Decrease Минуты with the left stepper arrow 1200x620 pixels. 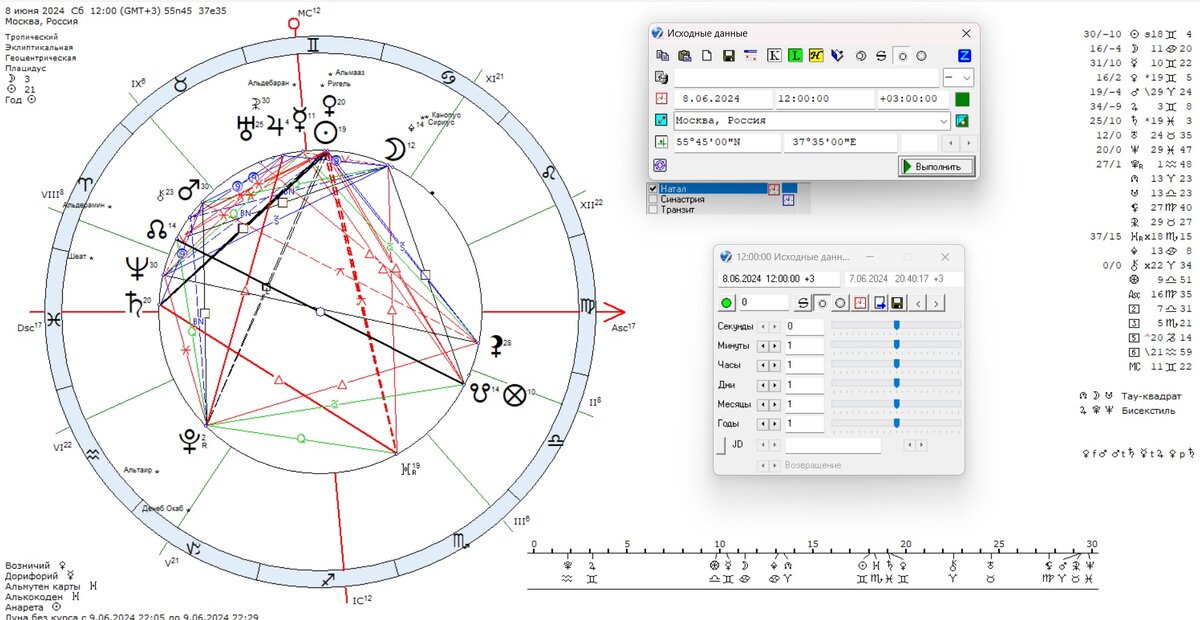point(762,346)
